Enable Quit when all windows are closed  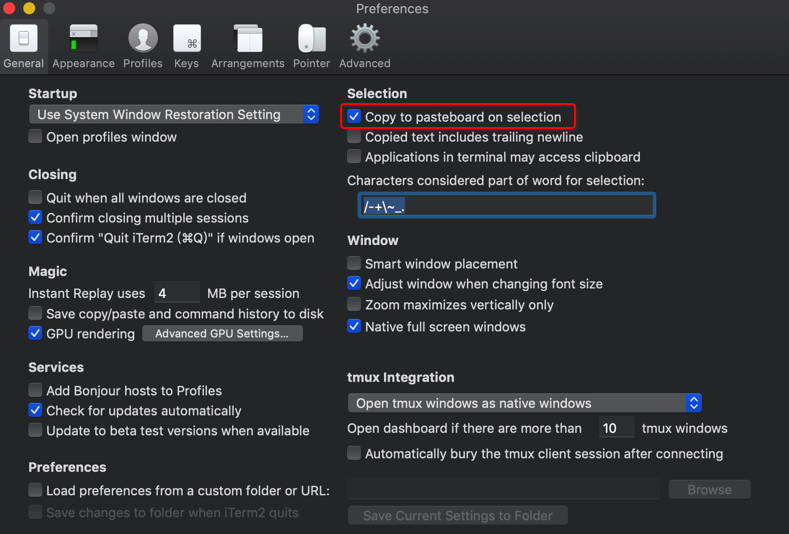pyautogui.click(x=36, y=198)
